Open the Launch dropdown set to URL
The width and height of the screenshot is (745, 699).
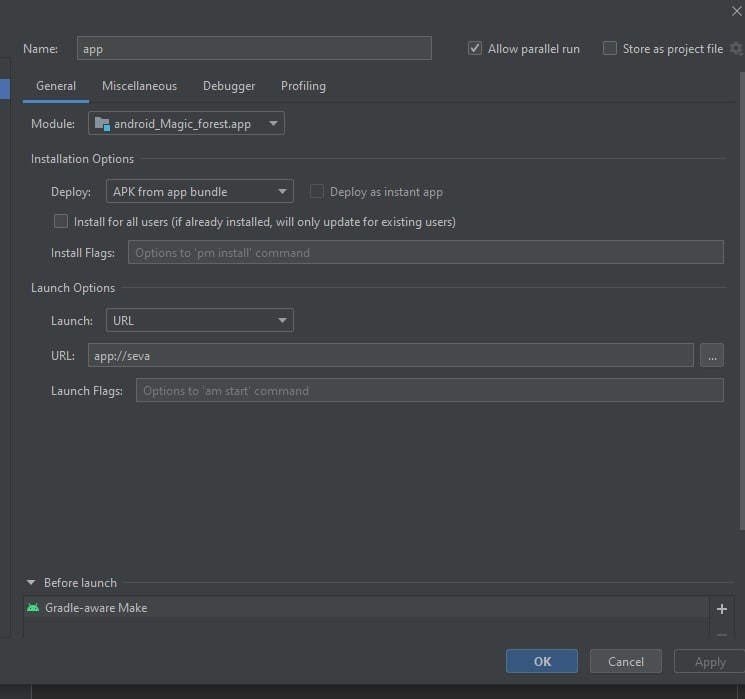[x=200, y=320]
